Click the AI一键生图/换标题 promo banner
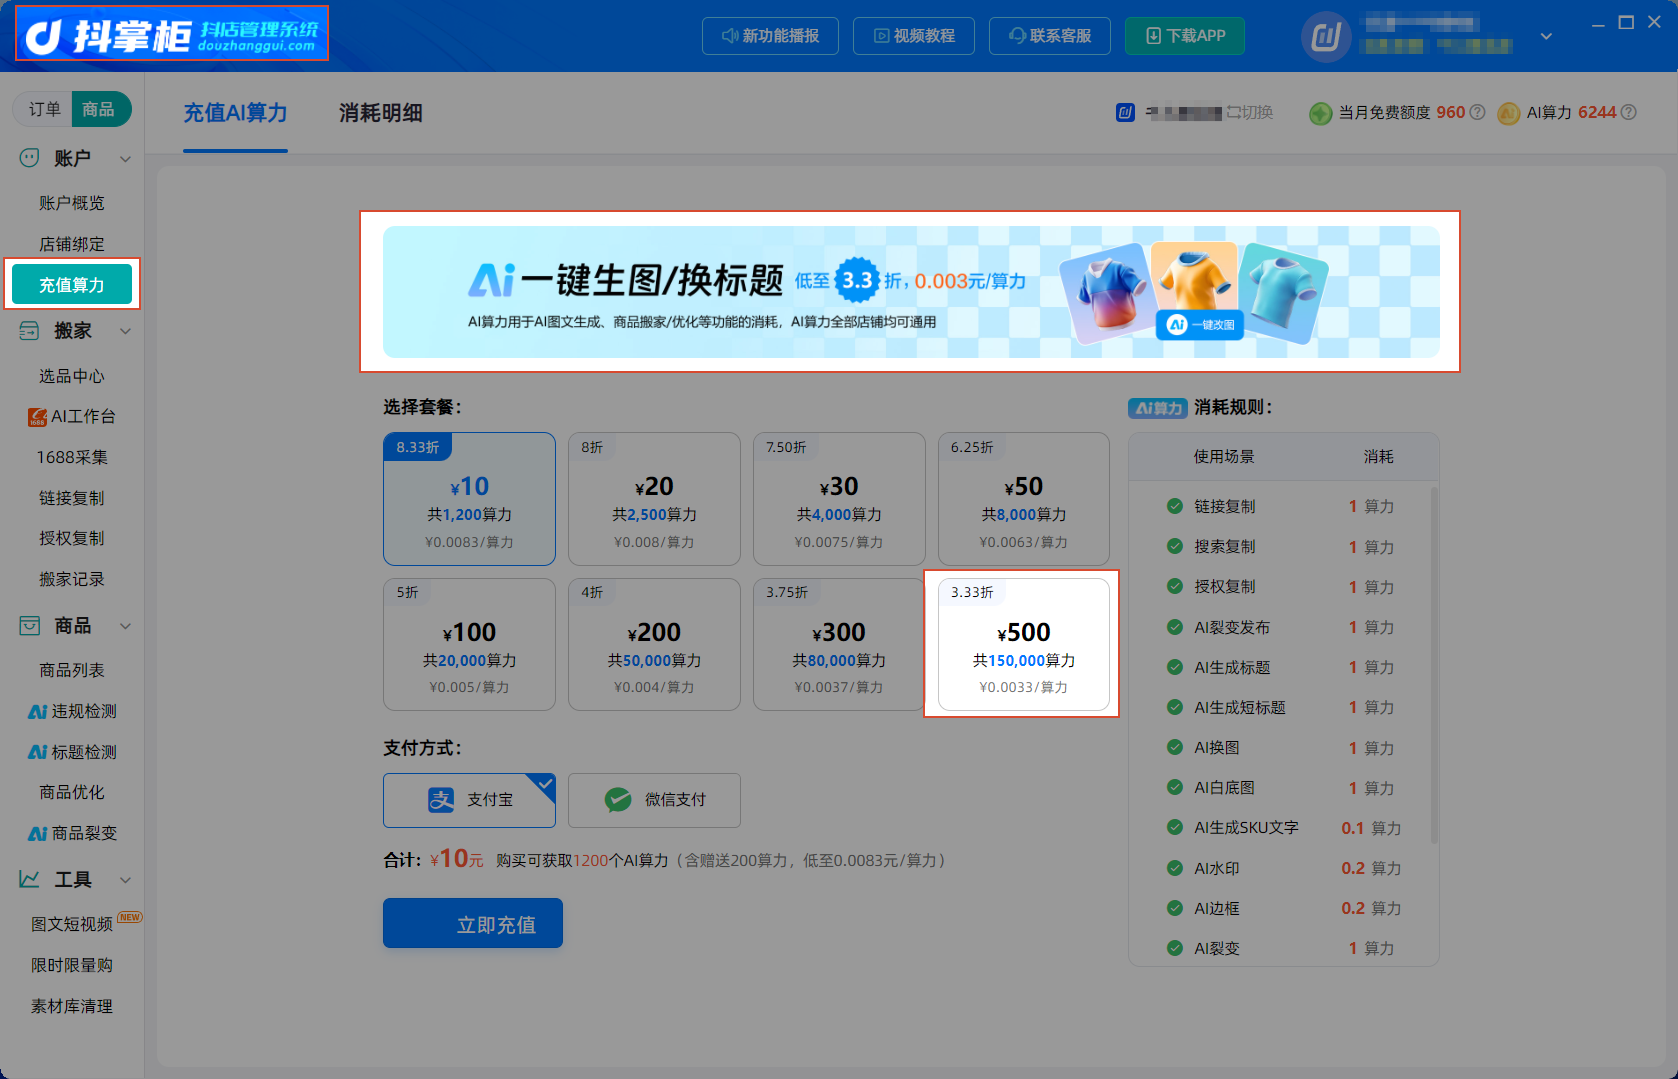The height and width of the screenshot is (1079, 1678). point(911,292)
